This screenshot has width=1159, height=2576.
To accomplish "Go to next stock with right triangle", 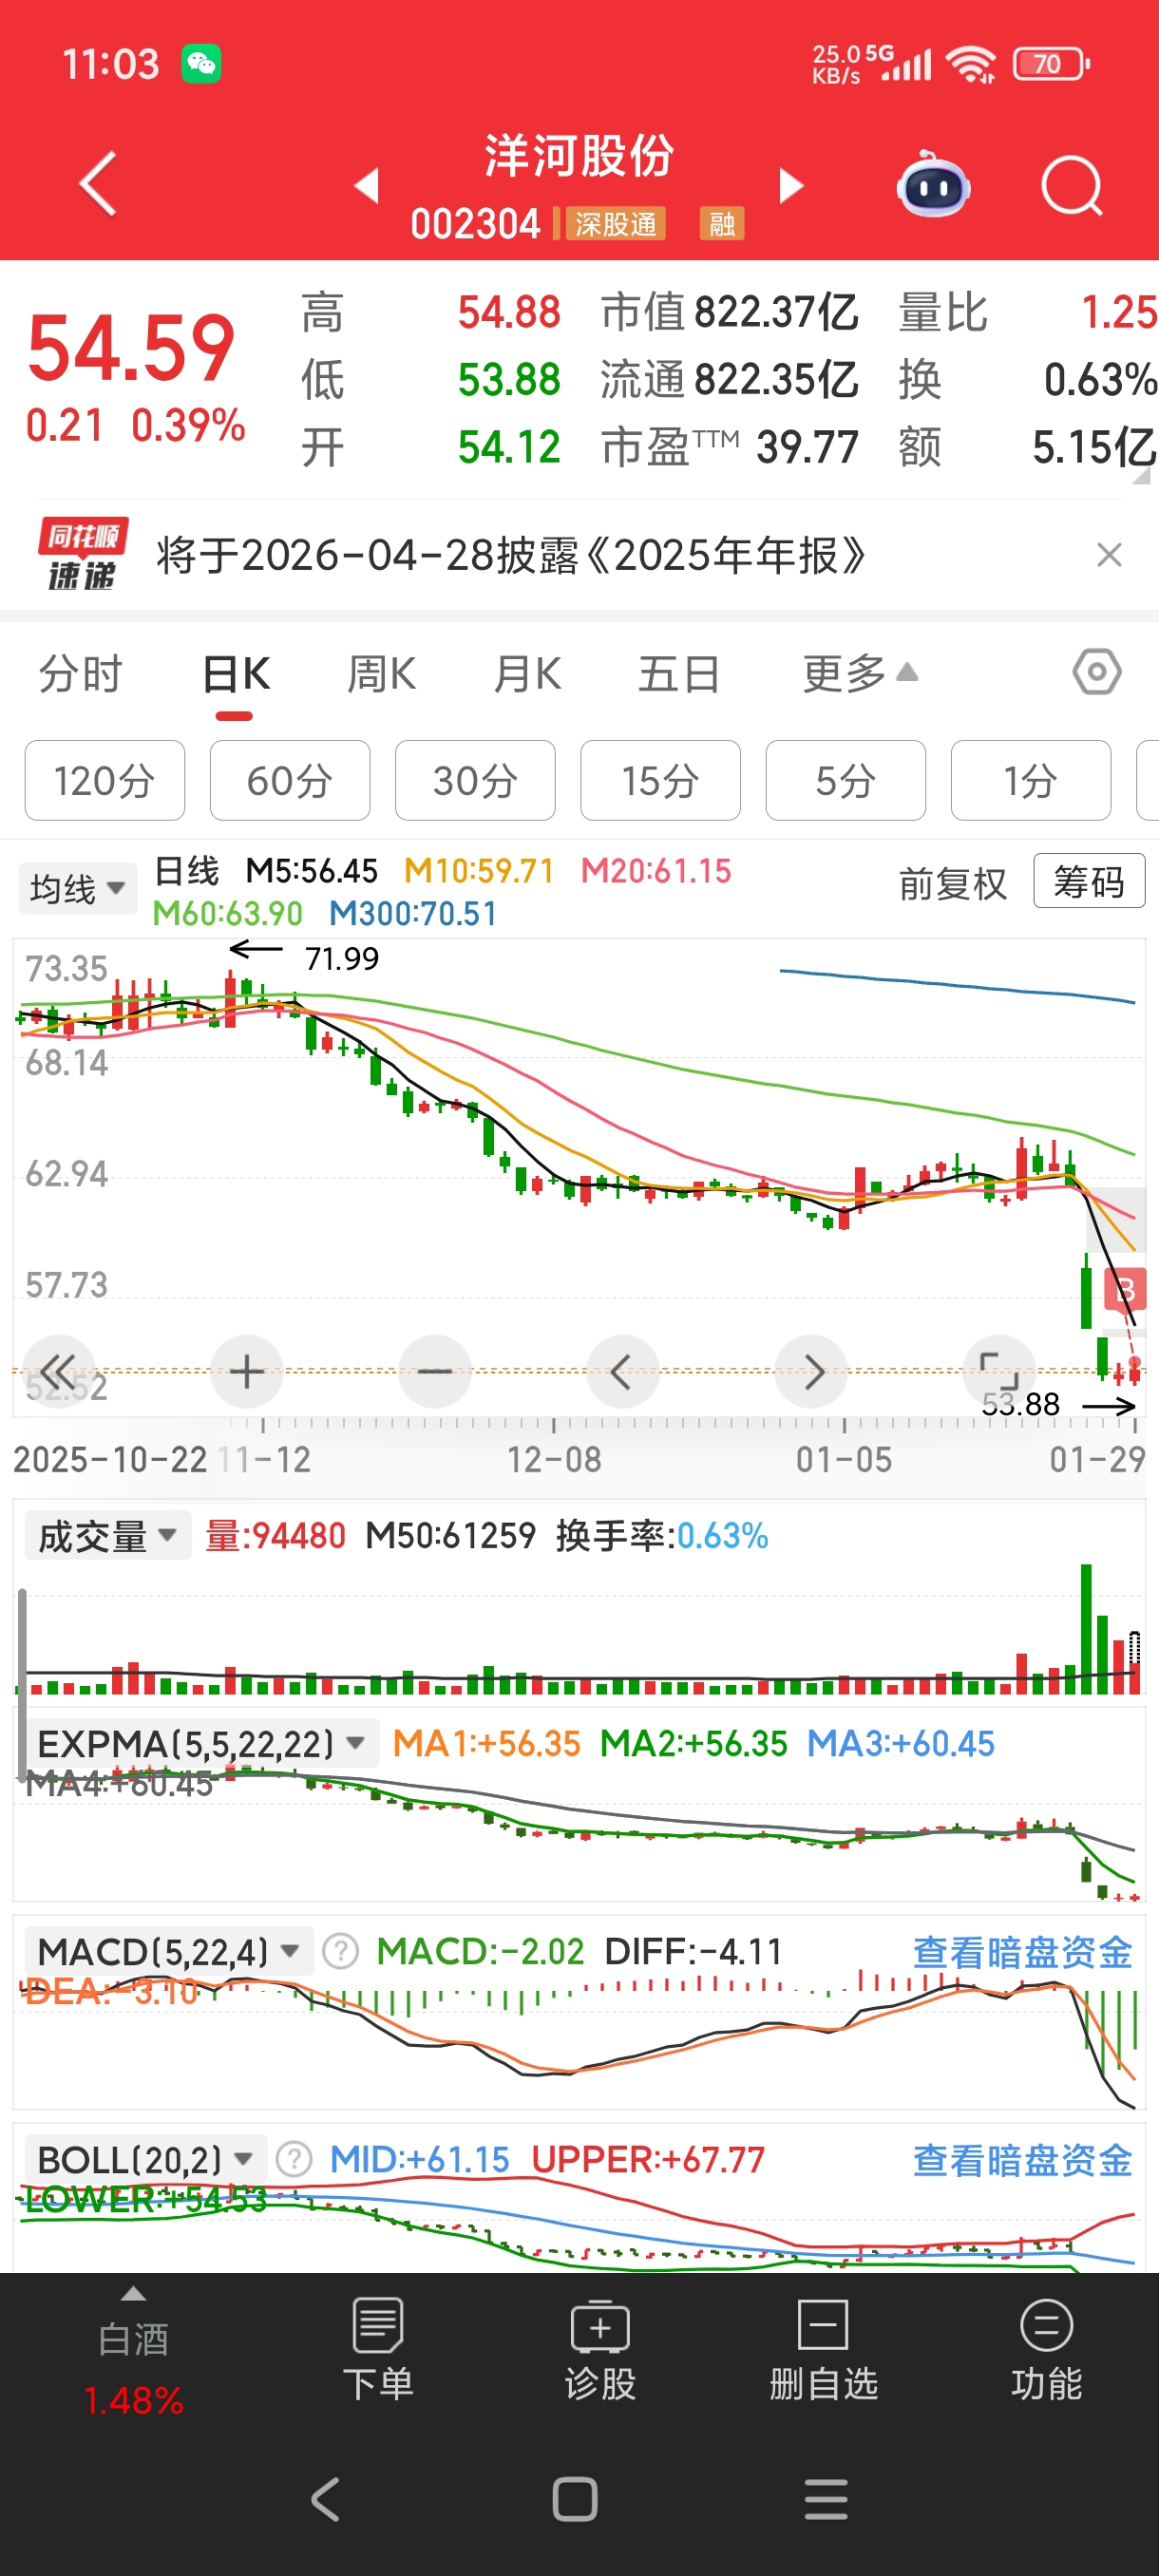I will point(791,185).
